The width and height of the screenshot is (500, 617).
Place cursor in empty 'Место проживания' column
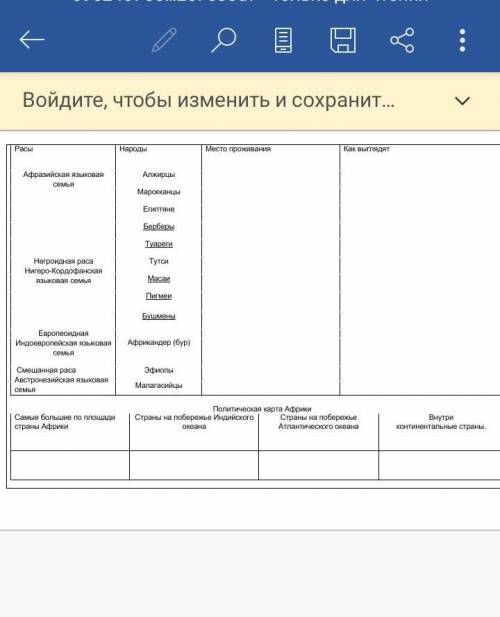click(x=271, y=272)
